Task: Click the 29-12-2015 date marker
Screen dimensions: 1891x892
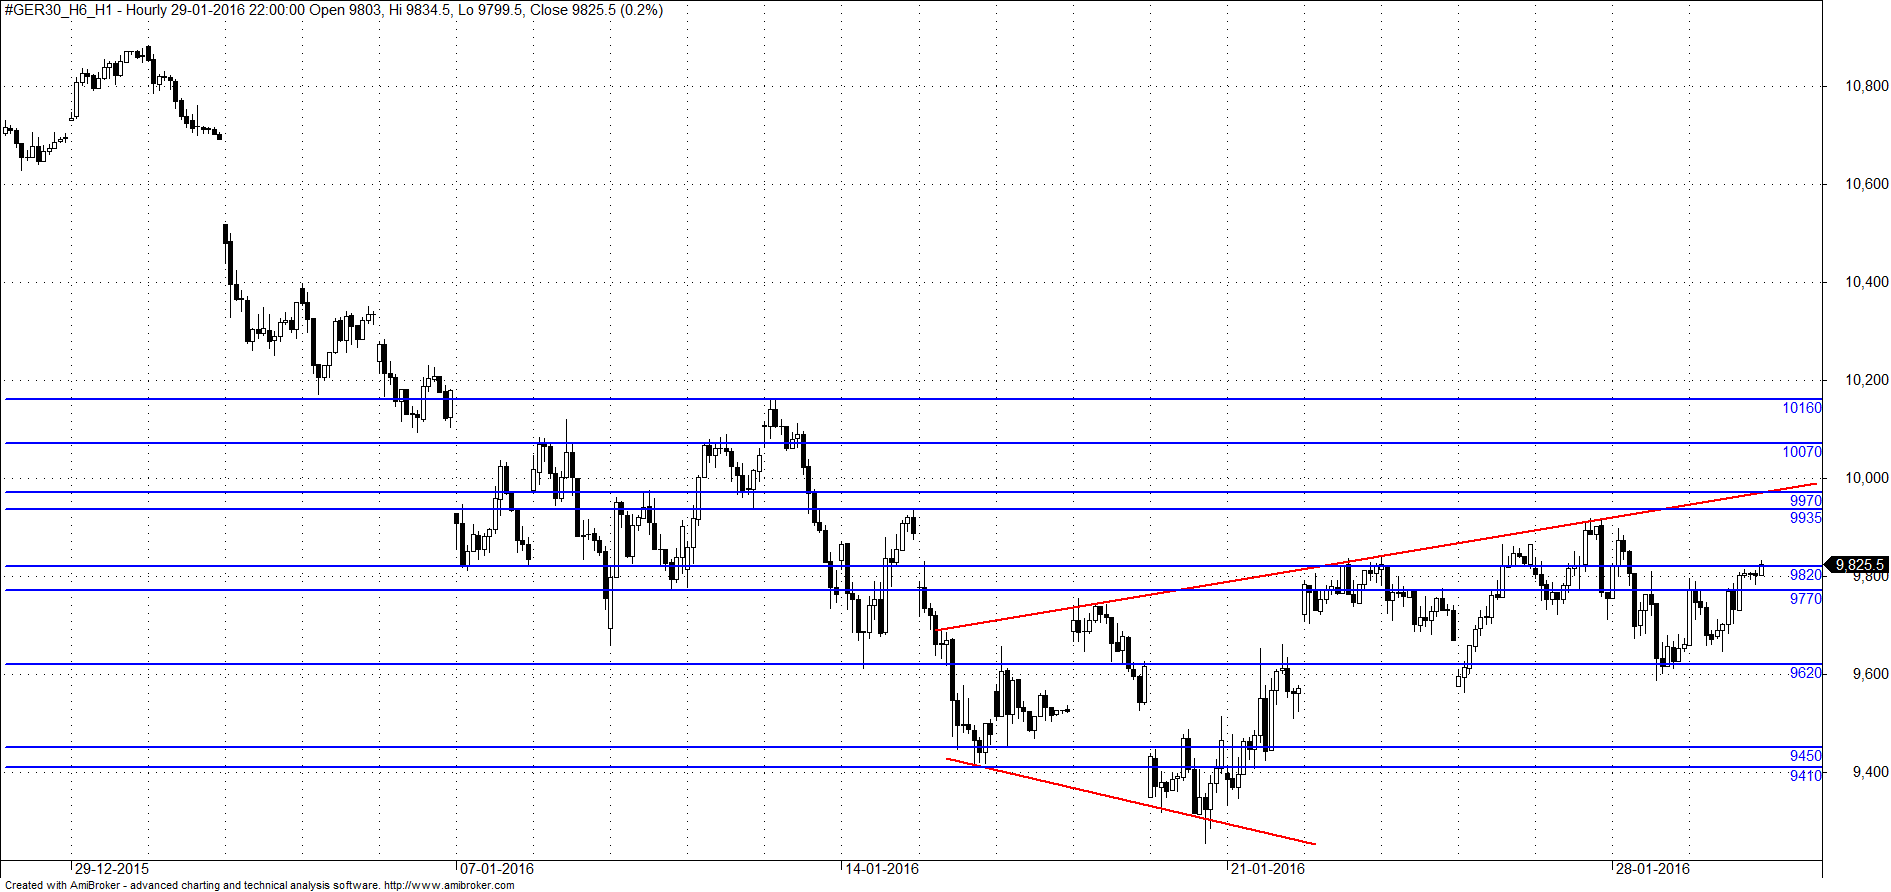Action: click(x=112, y=869)
